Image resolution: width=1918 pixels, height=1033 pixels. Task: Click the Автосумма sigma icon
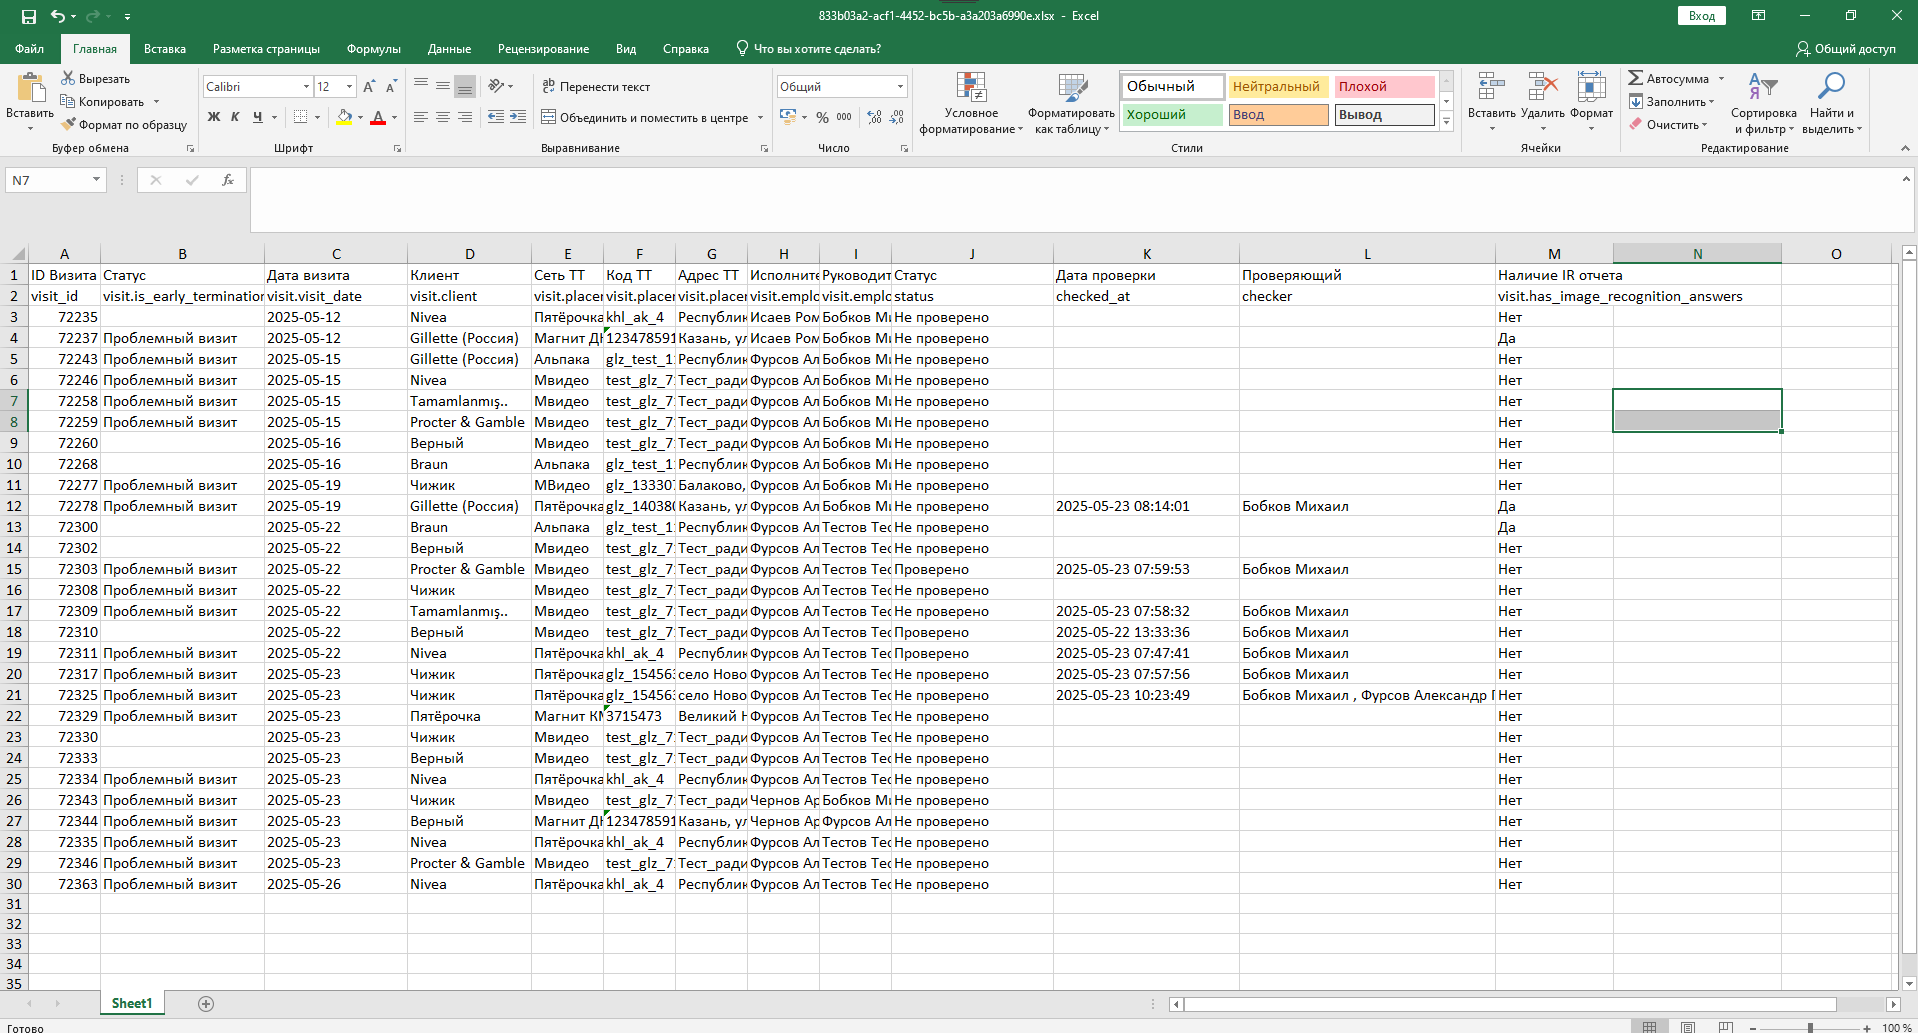pyautogui.click(x=1636, y=78)
